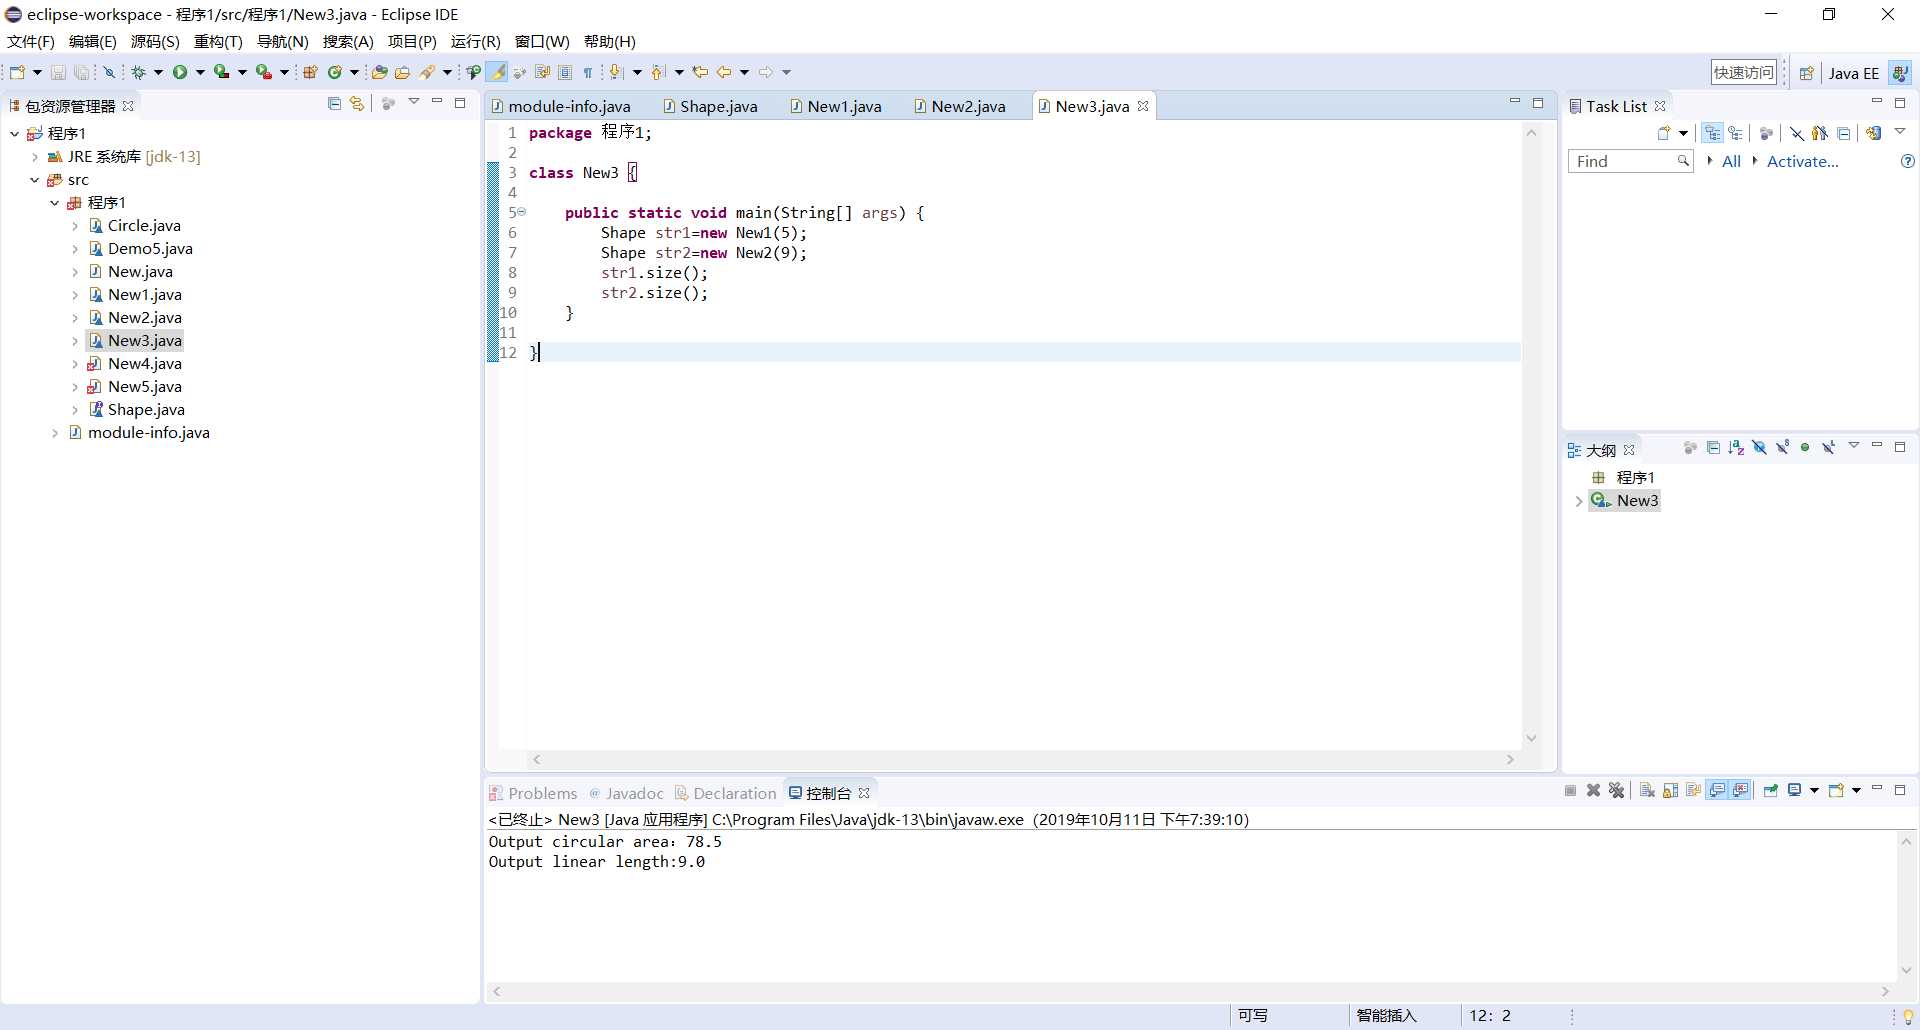
Task: Click the 快速访问 quick access box
Action: pyautogui.click(x=1744, y=72)
